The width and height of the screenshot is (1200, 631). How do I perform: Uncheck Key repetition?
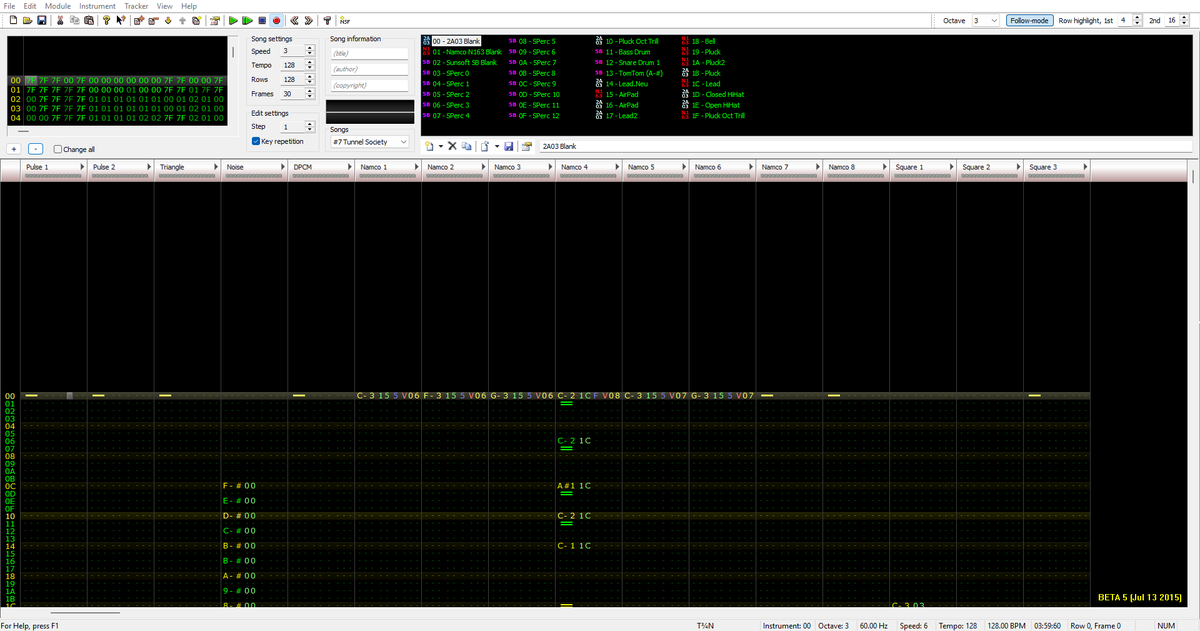(256, 142)
